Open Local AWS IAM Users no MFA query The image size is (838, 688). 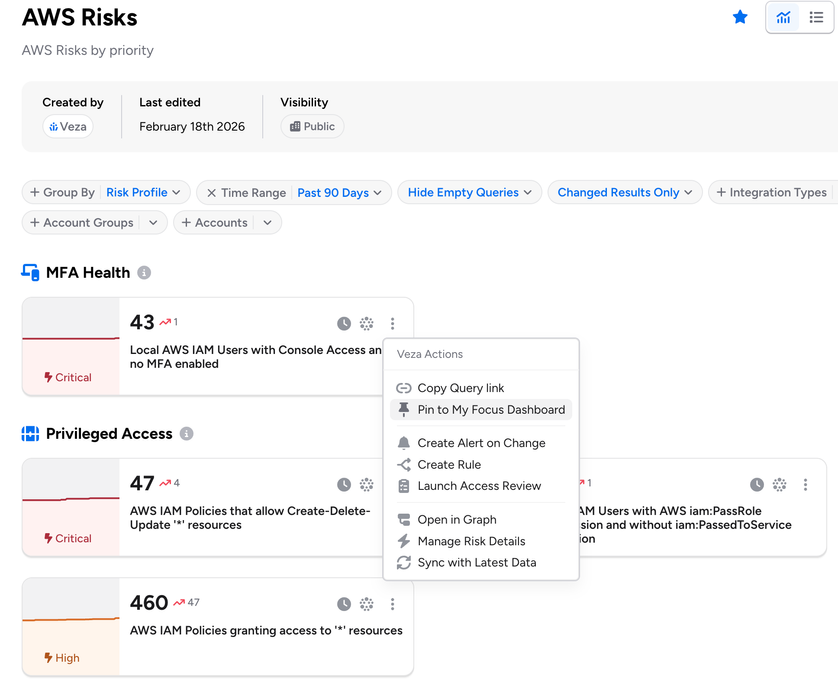256,357
